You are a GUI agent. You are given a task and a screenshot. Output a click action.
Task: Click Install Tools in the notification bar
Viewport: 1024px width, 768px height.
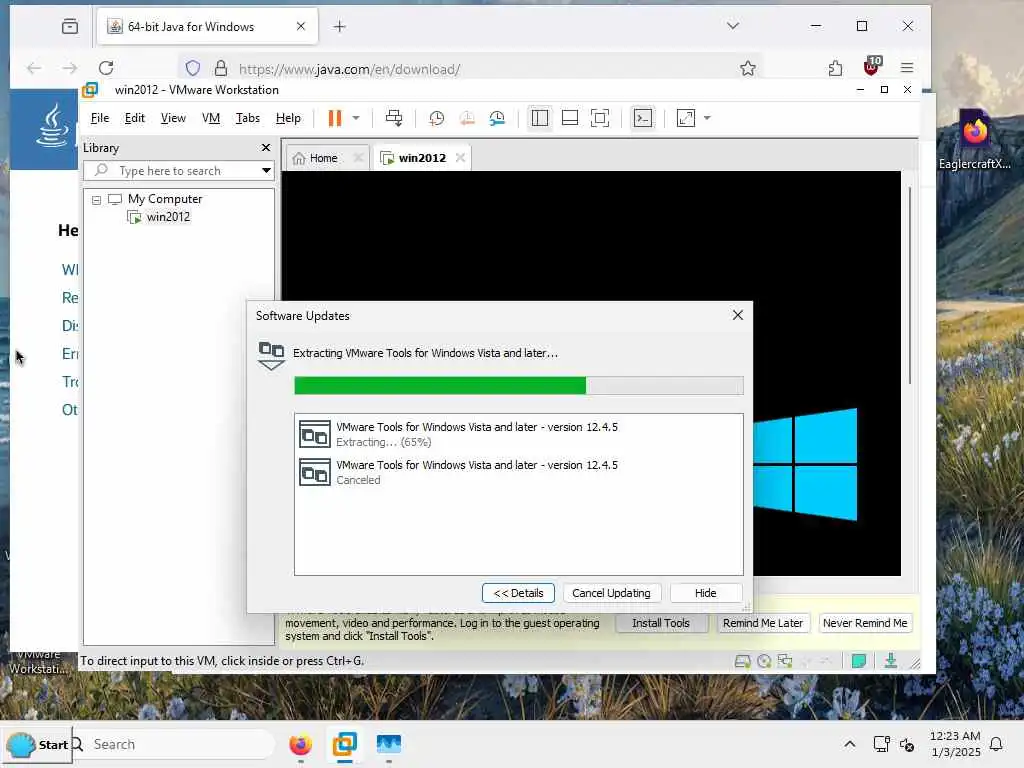(x=661, y=623)
